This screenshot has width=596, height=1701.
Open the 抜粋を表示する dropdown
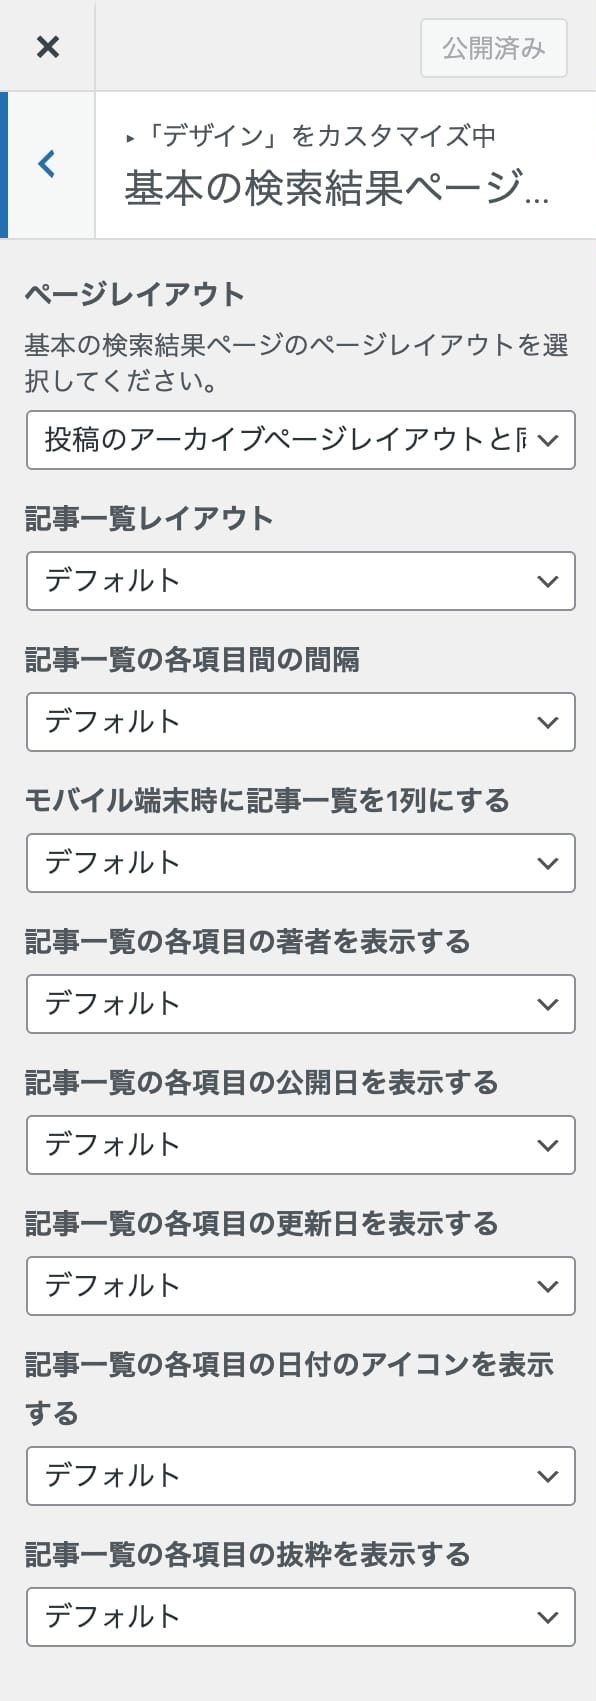click(301, 1617)
